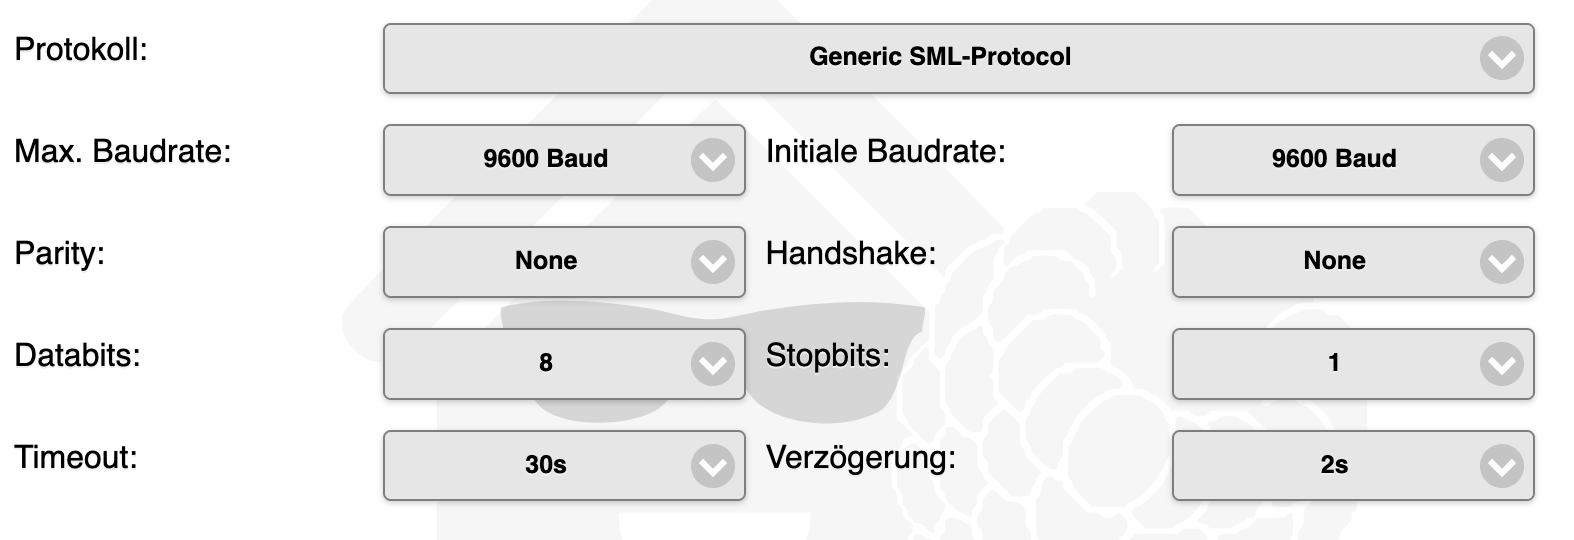This screenshot has height=540, width=1574.
Task: Select the Databits dropdown showing 8
Action: [545, 364]
